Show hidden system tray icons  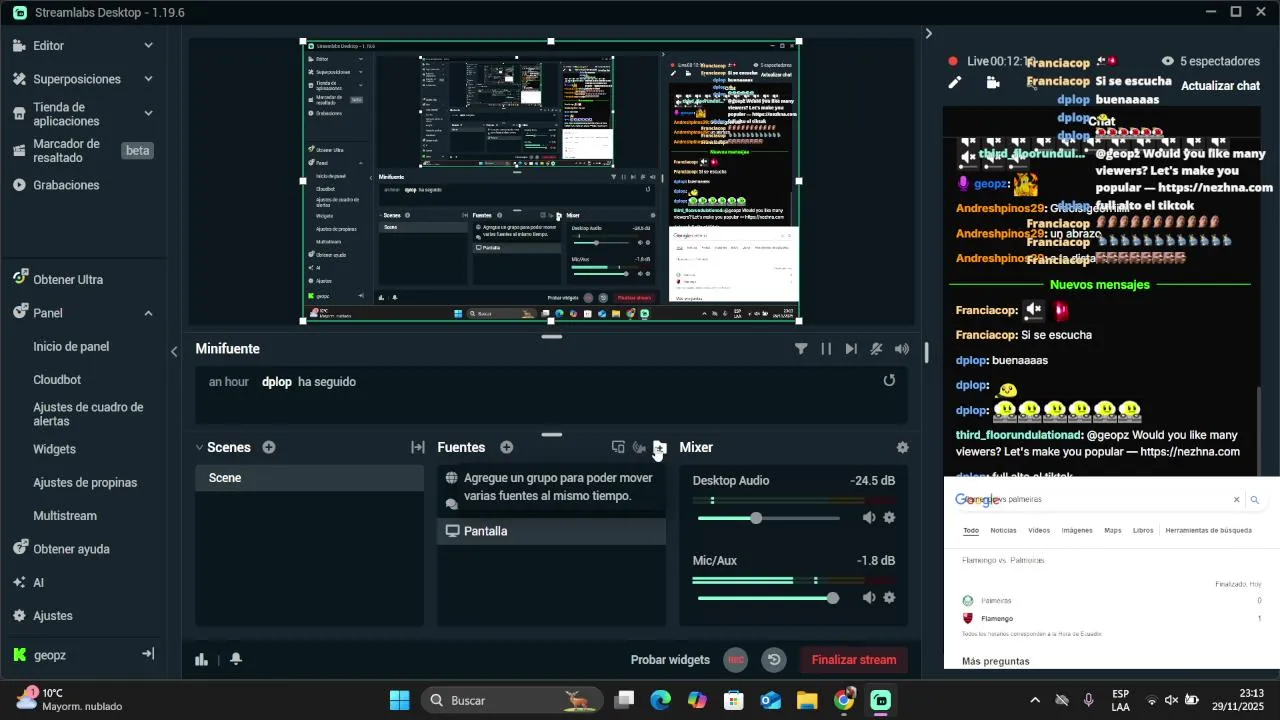[x=1035, y=700]
